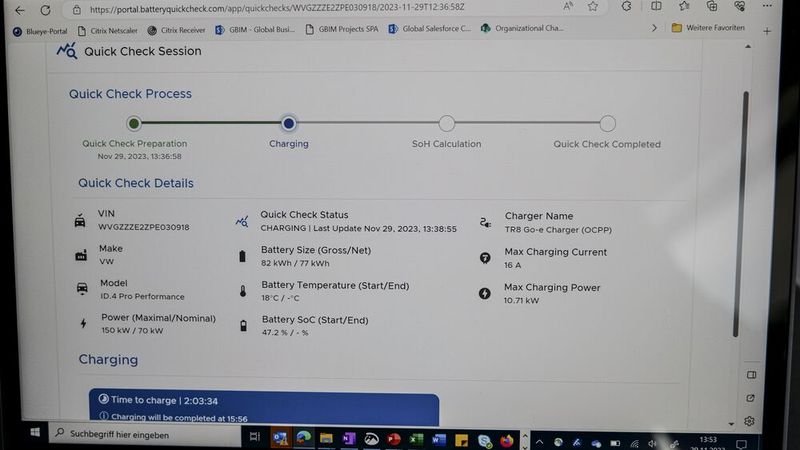Open the Weitere Favoriten folder

[x=708, y=28]
